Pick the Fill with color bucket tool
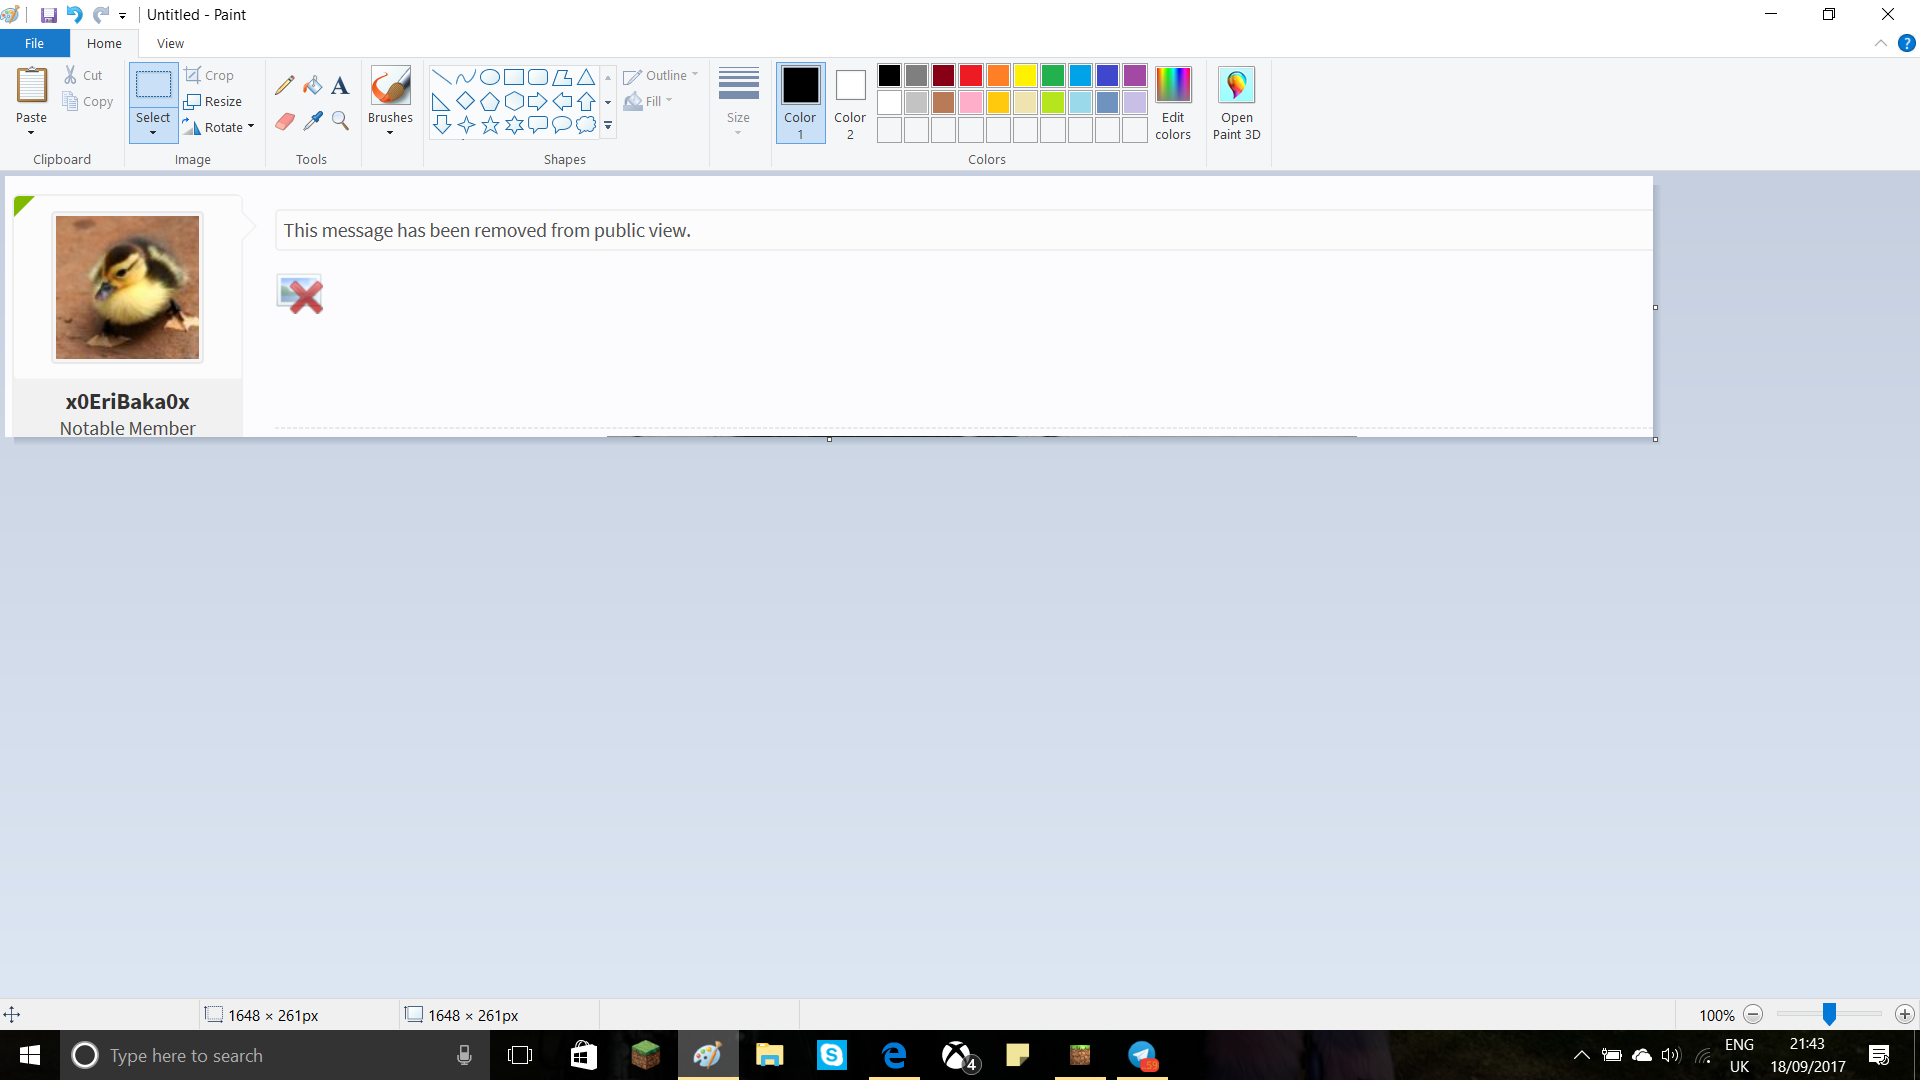This screenshot has height=1080, width=1920. (313, 86)
